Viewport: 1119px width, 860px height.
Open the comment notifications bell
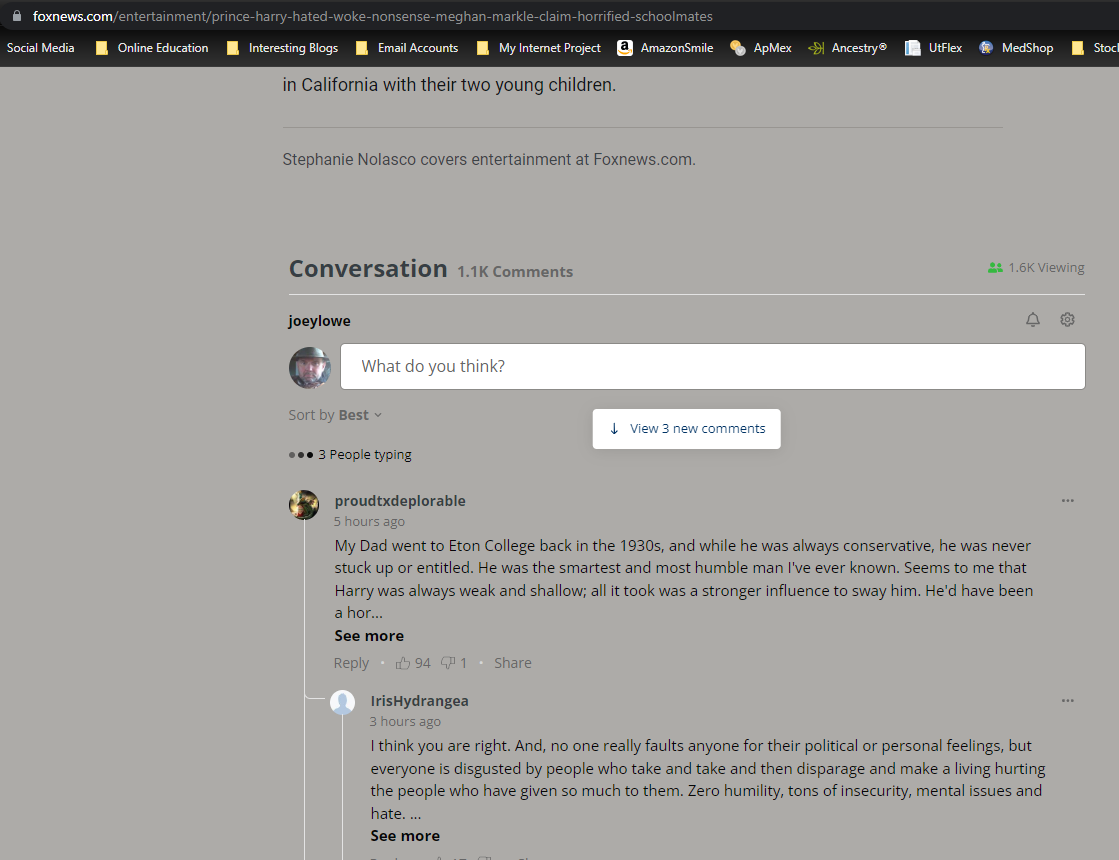pyautogui.click(x=1033, y=319)
